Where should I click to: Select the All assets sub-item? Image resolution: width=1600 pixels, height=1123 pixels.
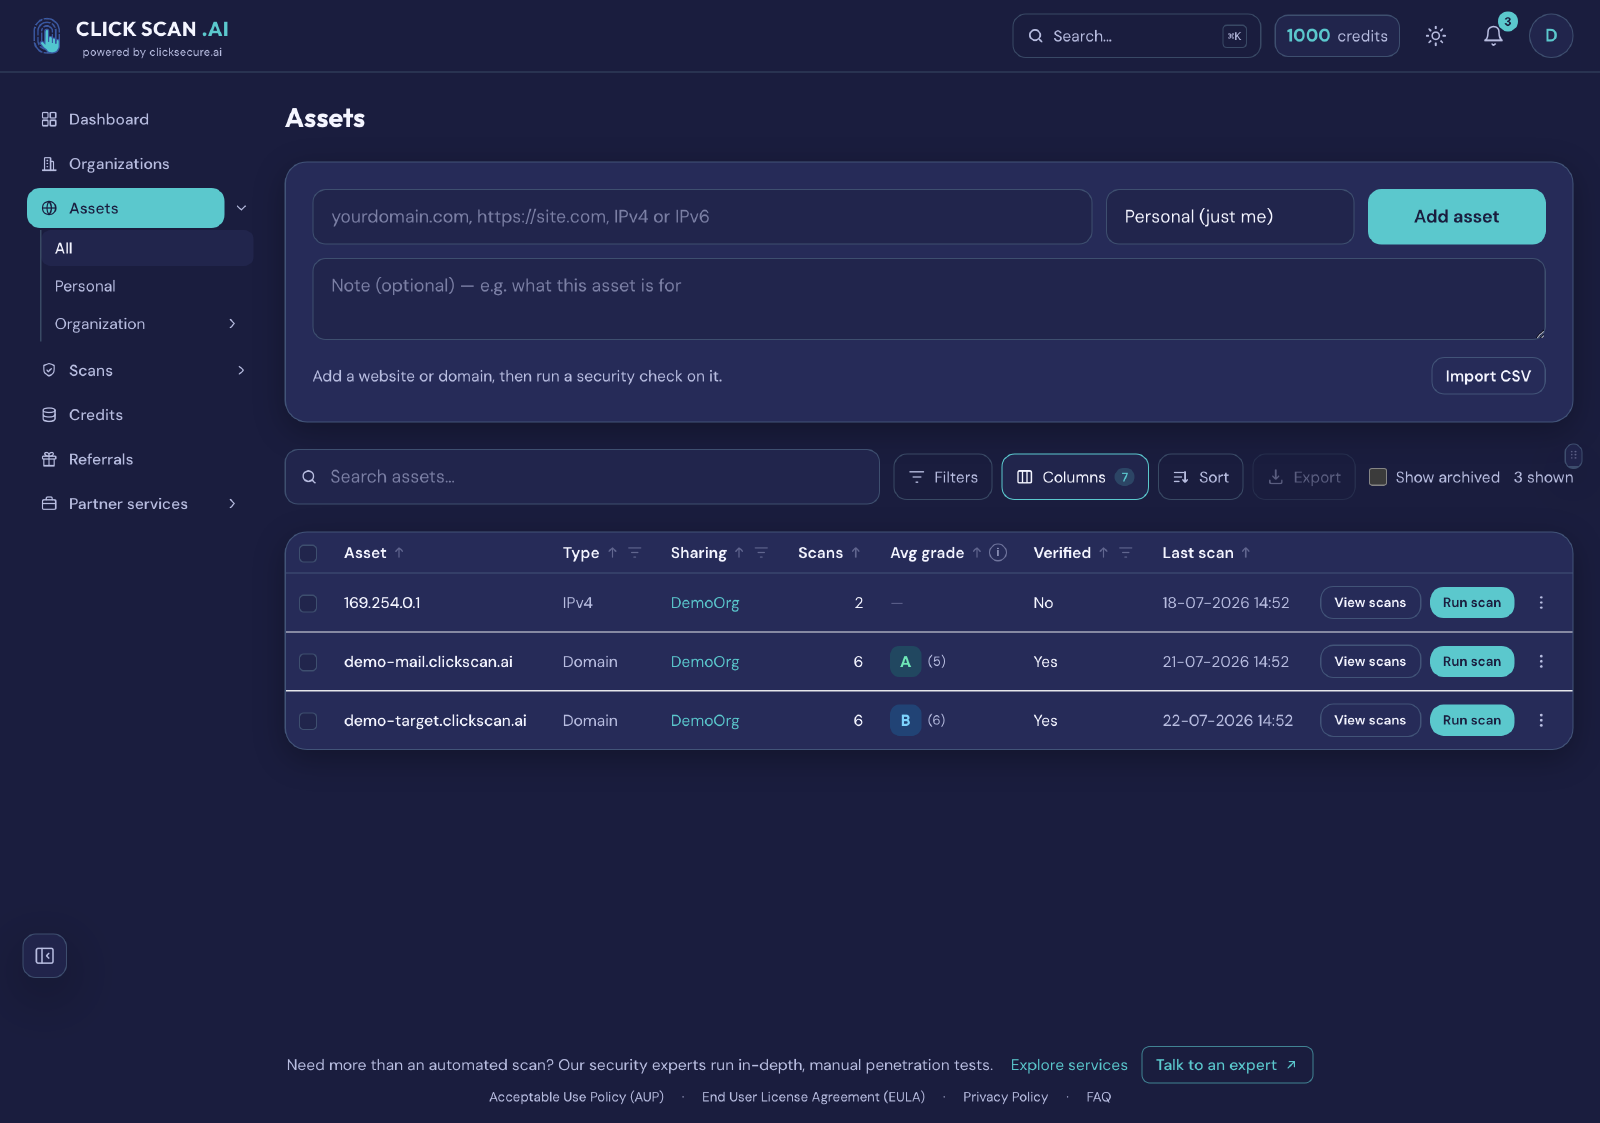tap(147, 248)
